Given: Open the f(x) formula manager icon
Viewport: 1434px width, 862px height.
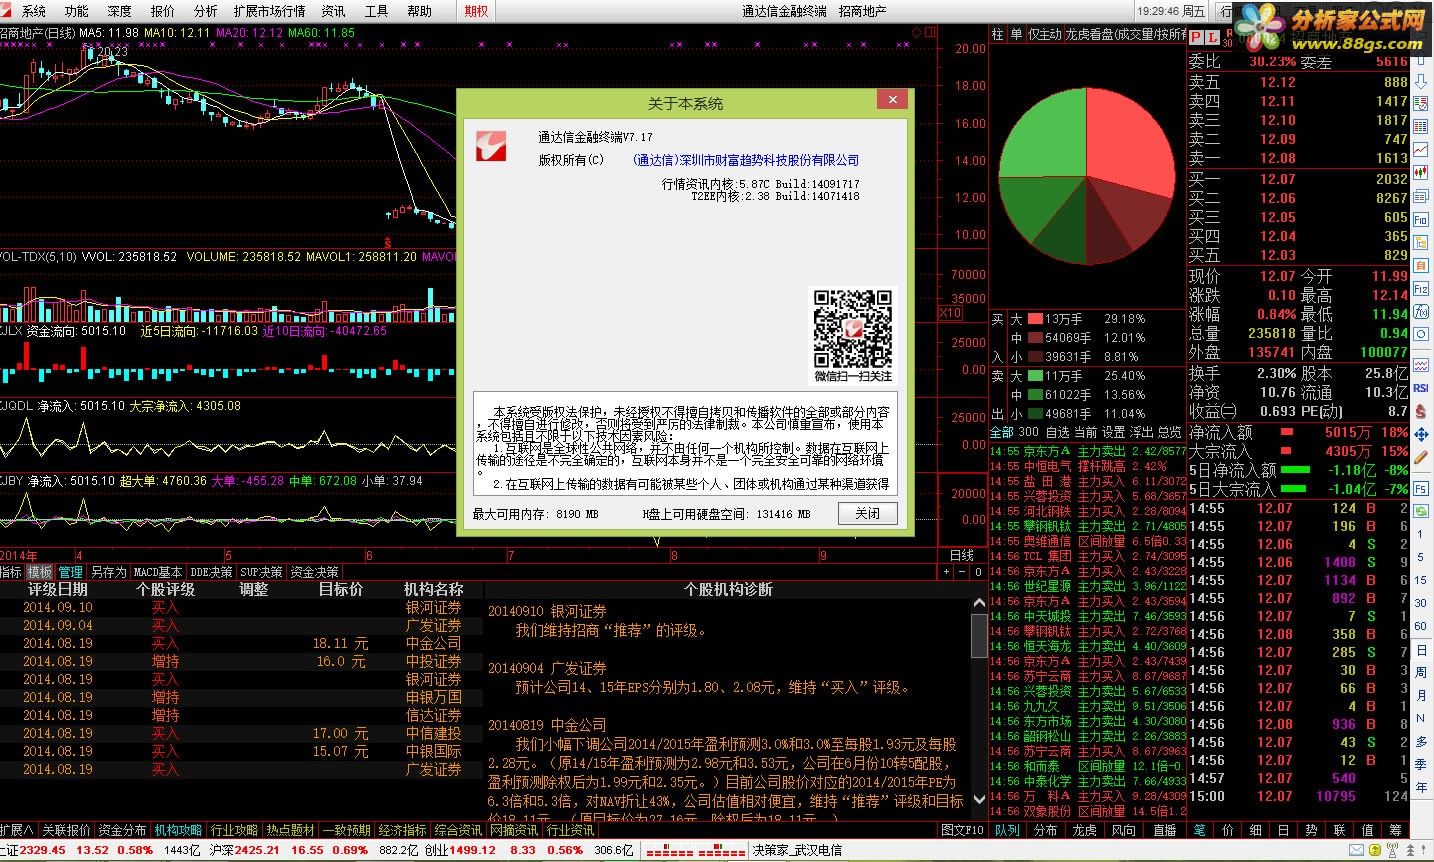Looking at the screenshot, I should [x=1421, y=311].
